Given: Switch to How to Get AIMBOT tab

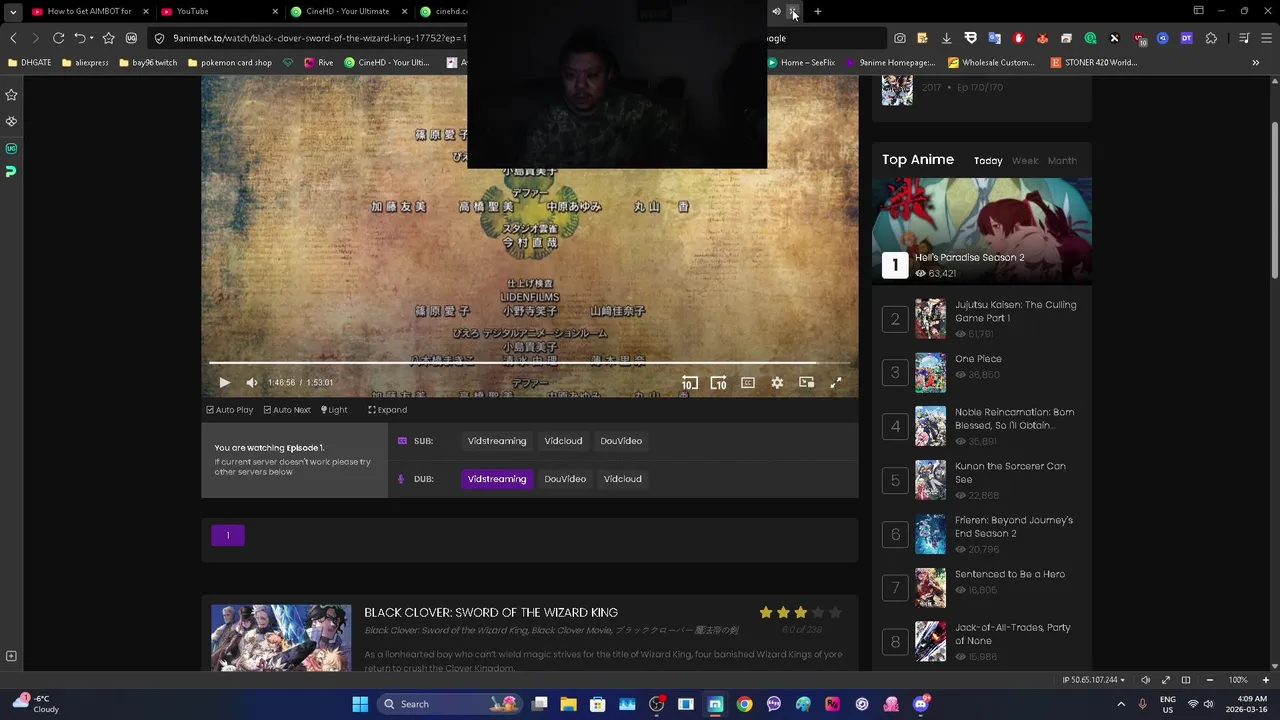Looking at the screenshot, I should pos(90,12).
